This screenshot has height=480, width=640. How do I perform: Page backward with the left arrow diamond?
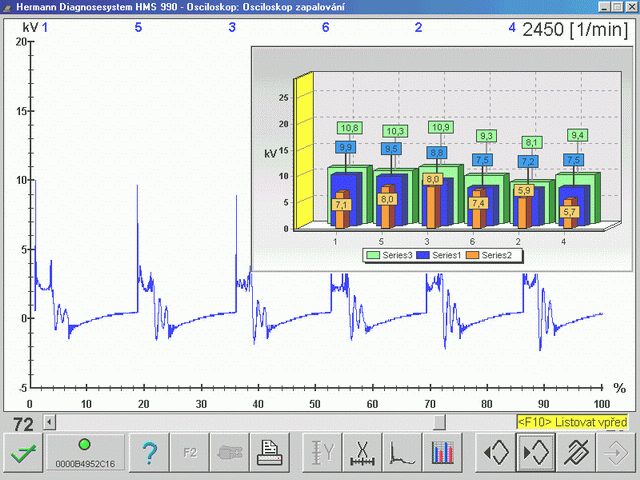click(x=495, y=453)
